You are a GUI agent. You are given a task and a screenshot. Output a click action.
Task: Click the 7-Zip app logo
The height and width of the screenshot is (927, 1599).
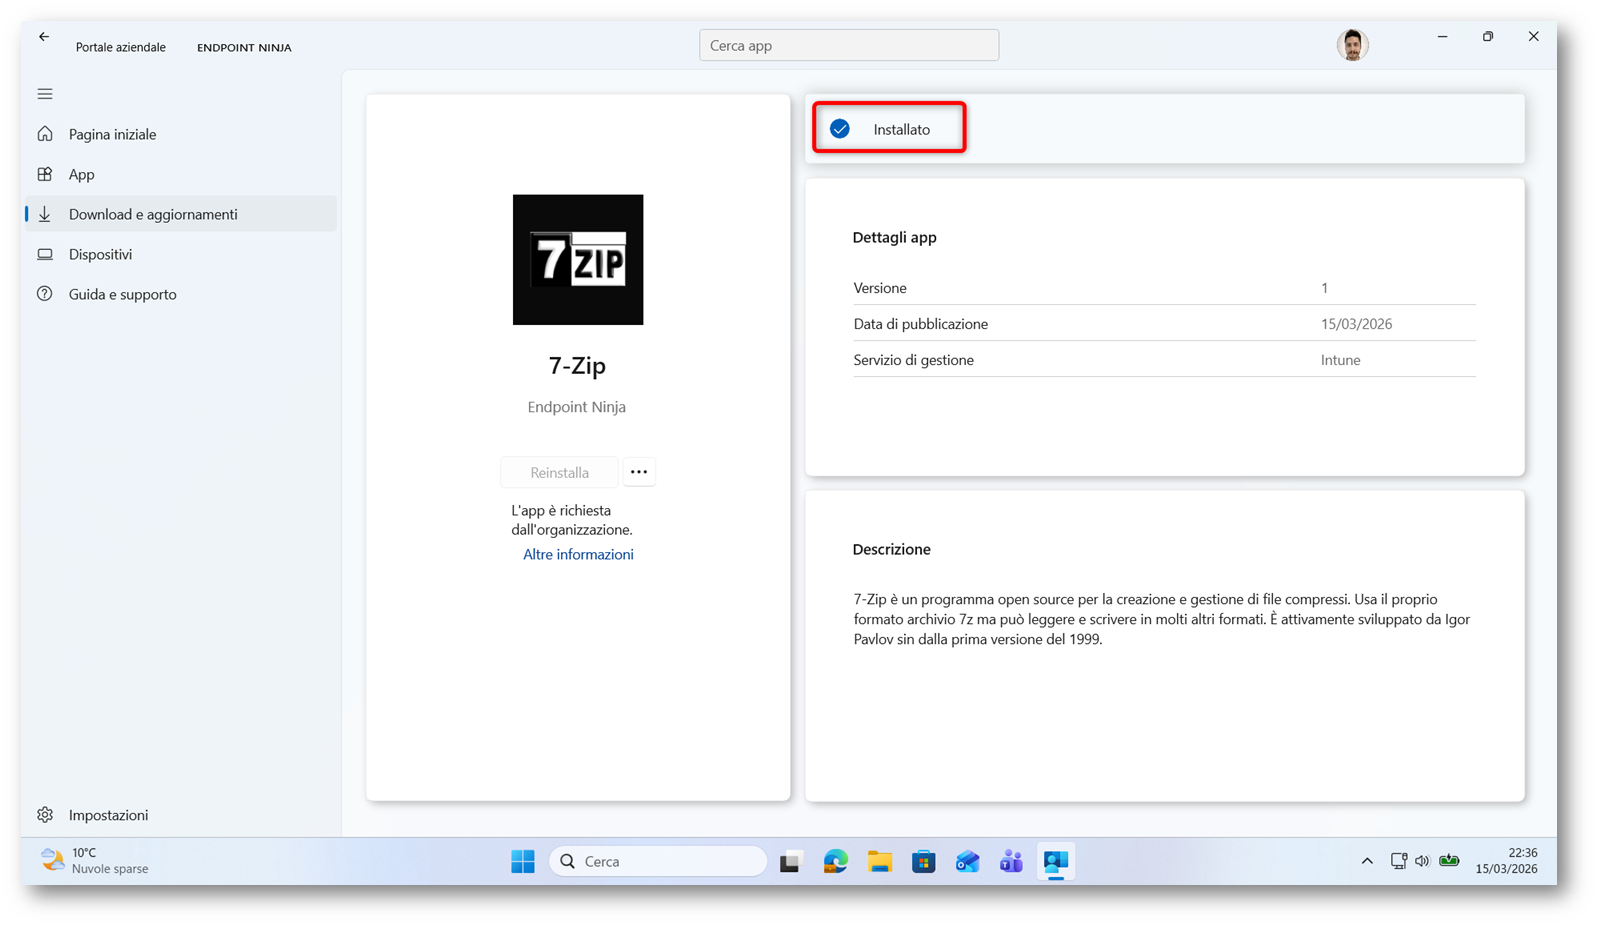[578, 260]
